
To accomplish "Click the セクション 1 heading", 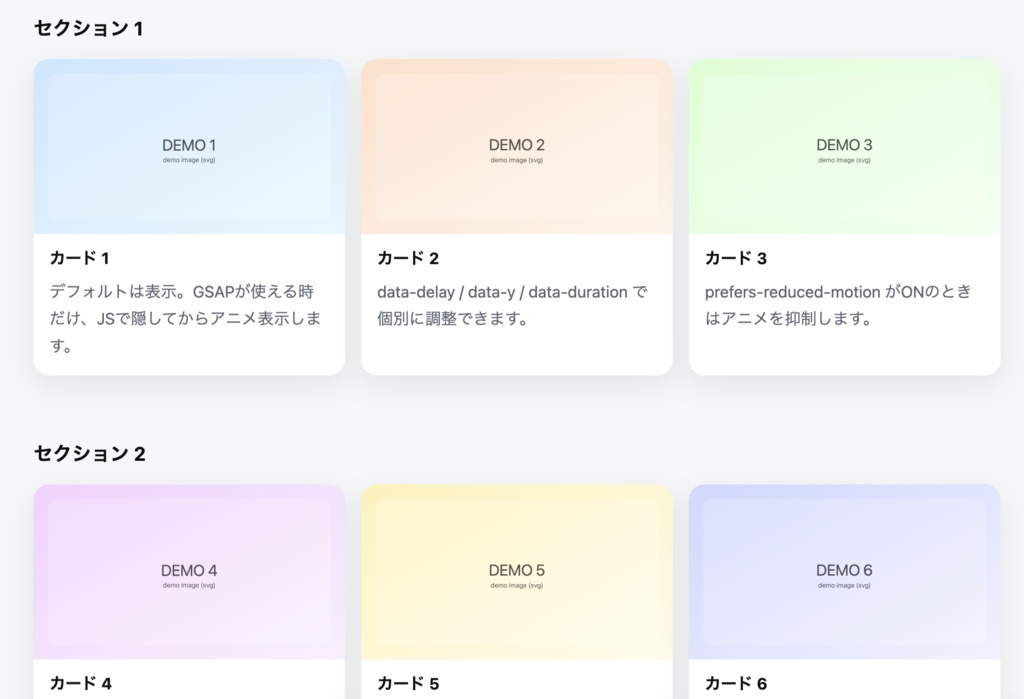I will [89, 29].
